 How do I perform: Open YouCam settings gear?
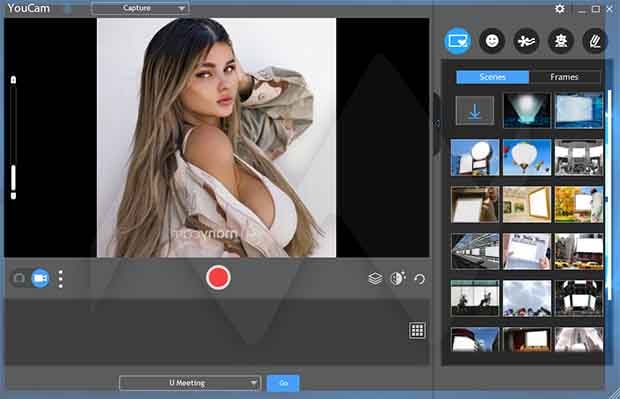coord(560,9)
